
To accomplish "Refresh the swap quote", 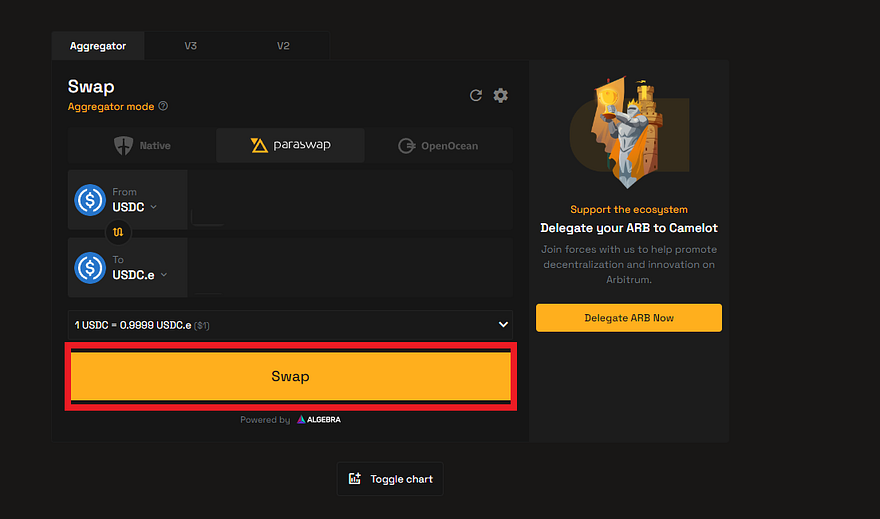I will pos(476,95).
